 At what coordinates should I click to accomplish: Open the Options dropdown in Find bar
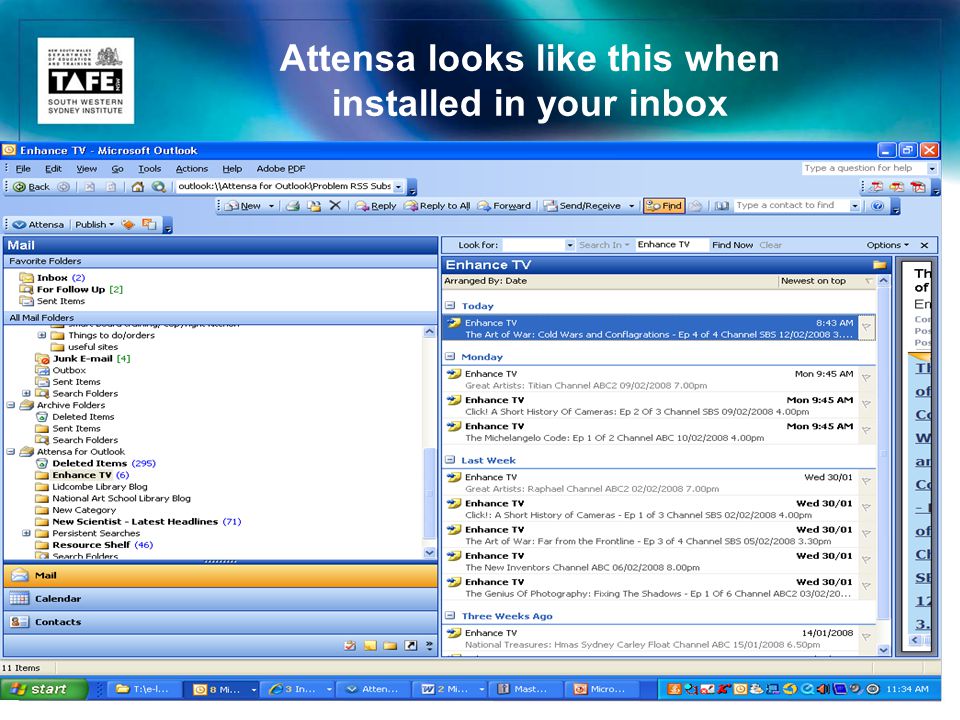(x=887, y=245)
